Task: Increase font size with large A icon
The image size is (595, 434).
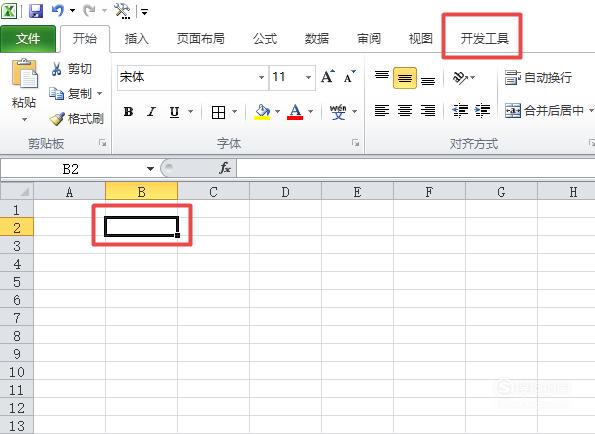Action: tap(328, 77)
